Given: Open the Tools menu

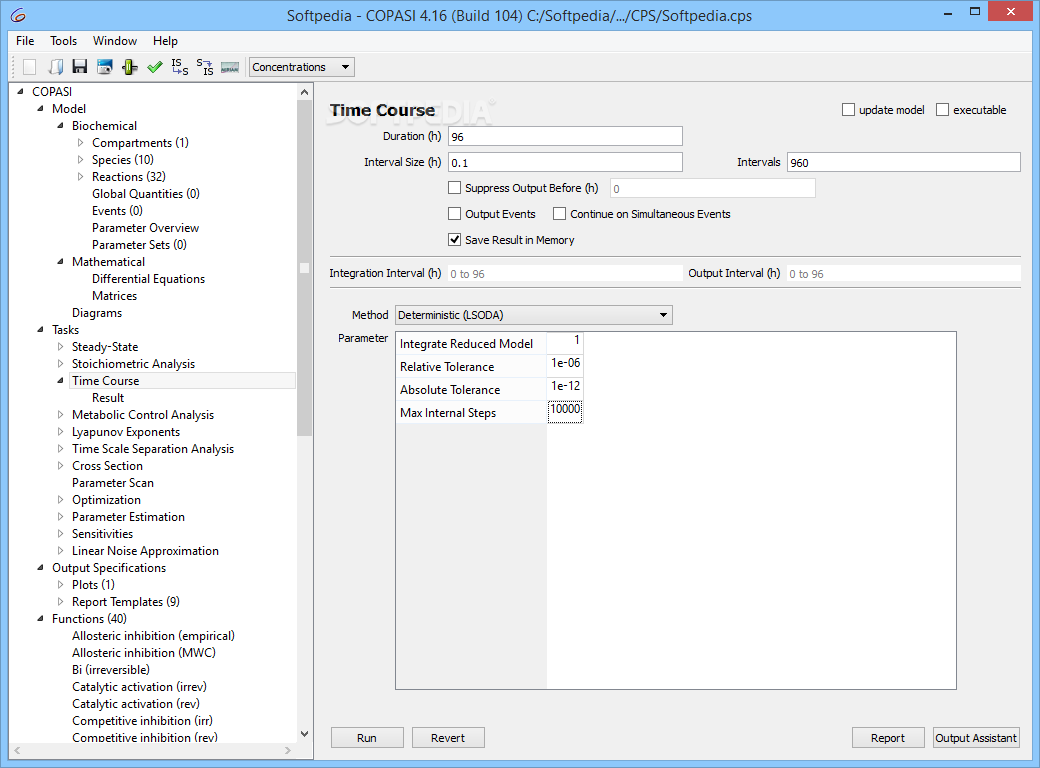Looking at the screenshot, I should (64, 40).
